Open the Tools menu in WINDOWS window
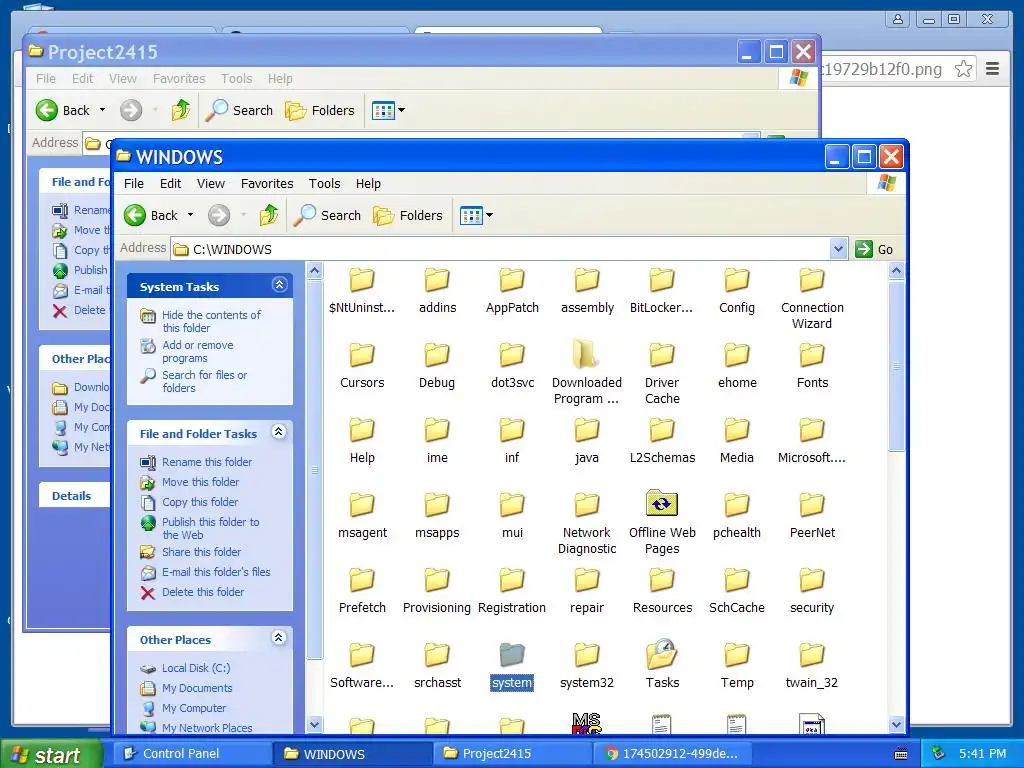 click(x=325, y=184)
